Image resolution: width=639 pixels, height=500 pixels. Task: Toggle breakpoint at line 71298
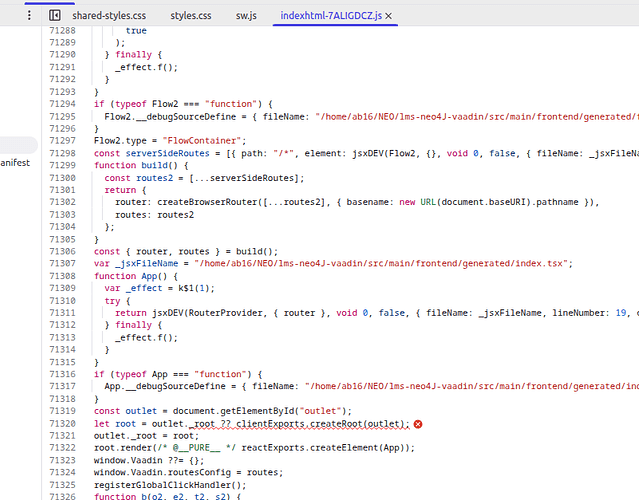[x=67, y=153]
